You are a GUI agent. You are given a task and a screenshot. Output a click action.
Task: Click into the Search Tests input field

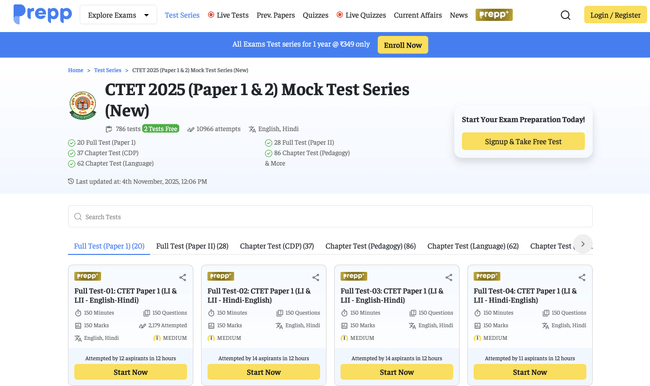pyautogui.click(x=330, y=217)
